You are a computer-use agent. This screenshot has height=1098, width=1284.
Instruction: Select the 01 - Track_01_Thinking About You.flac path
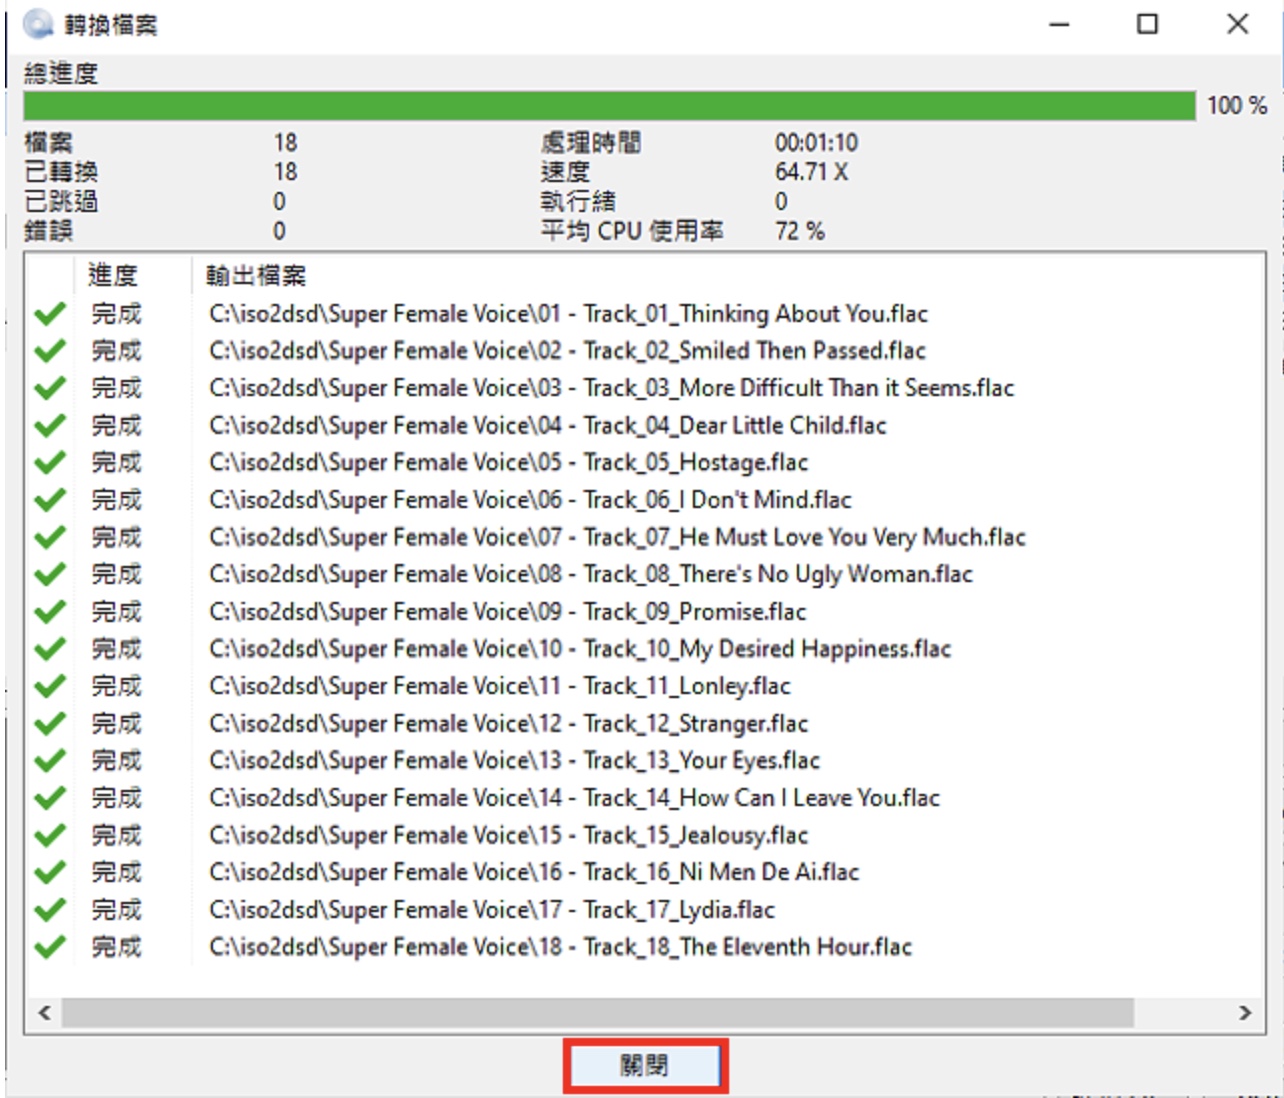click(x=568, y=314)
